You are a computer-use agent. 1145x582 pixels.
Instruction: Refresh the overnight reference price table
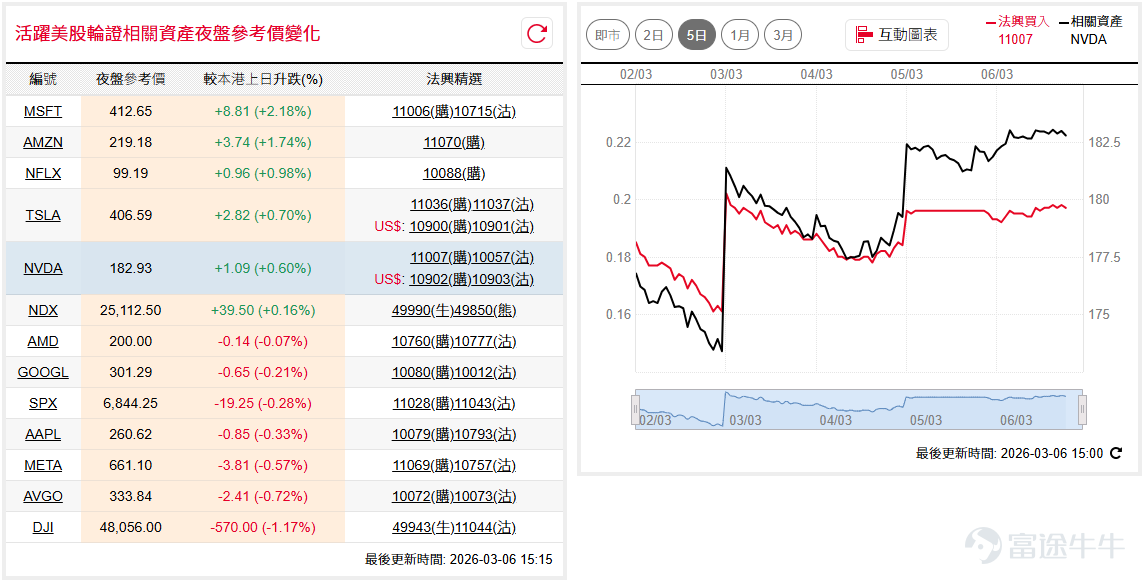(537, 34)
